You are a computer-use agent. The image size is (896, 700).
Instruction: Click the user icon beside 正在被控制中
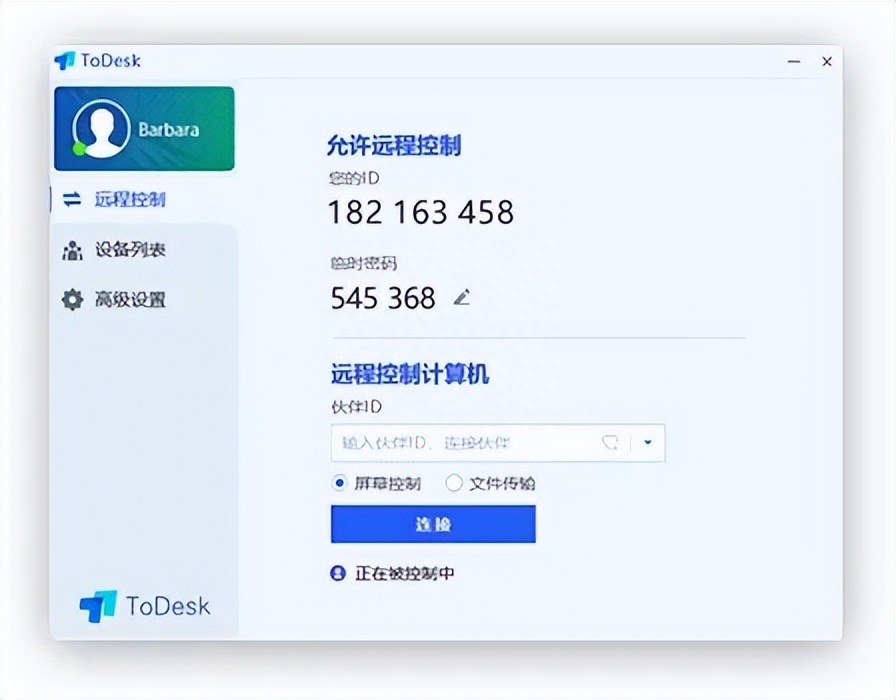coord(338,573)
